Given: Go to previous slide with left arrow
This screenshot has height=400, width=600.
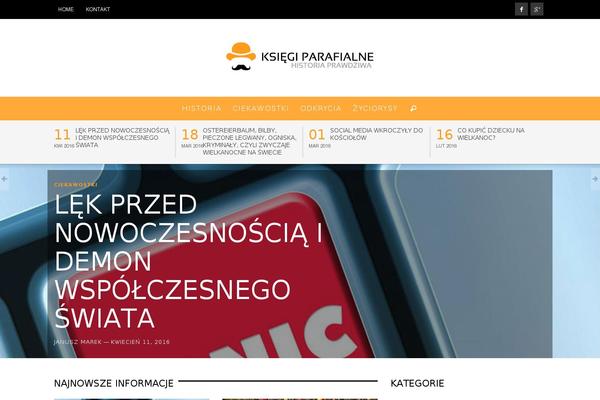Looking at the screenshot, I should tap(4, 179).
